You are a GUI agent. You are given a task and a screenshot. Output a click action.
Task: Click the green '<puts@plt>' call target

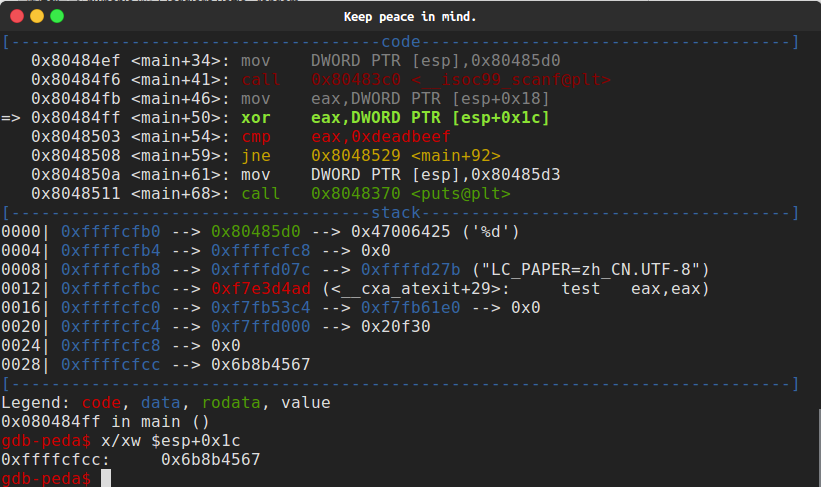pyautogui.click(x=461, y=194)
